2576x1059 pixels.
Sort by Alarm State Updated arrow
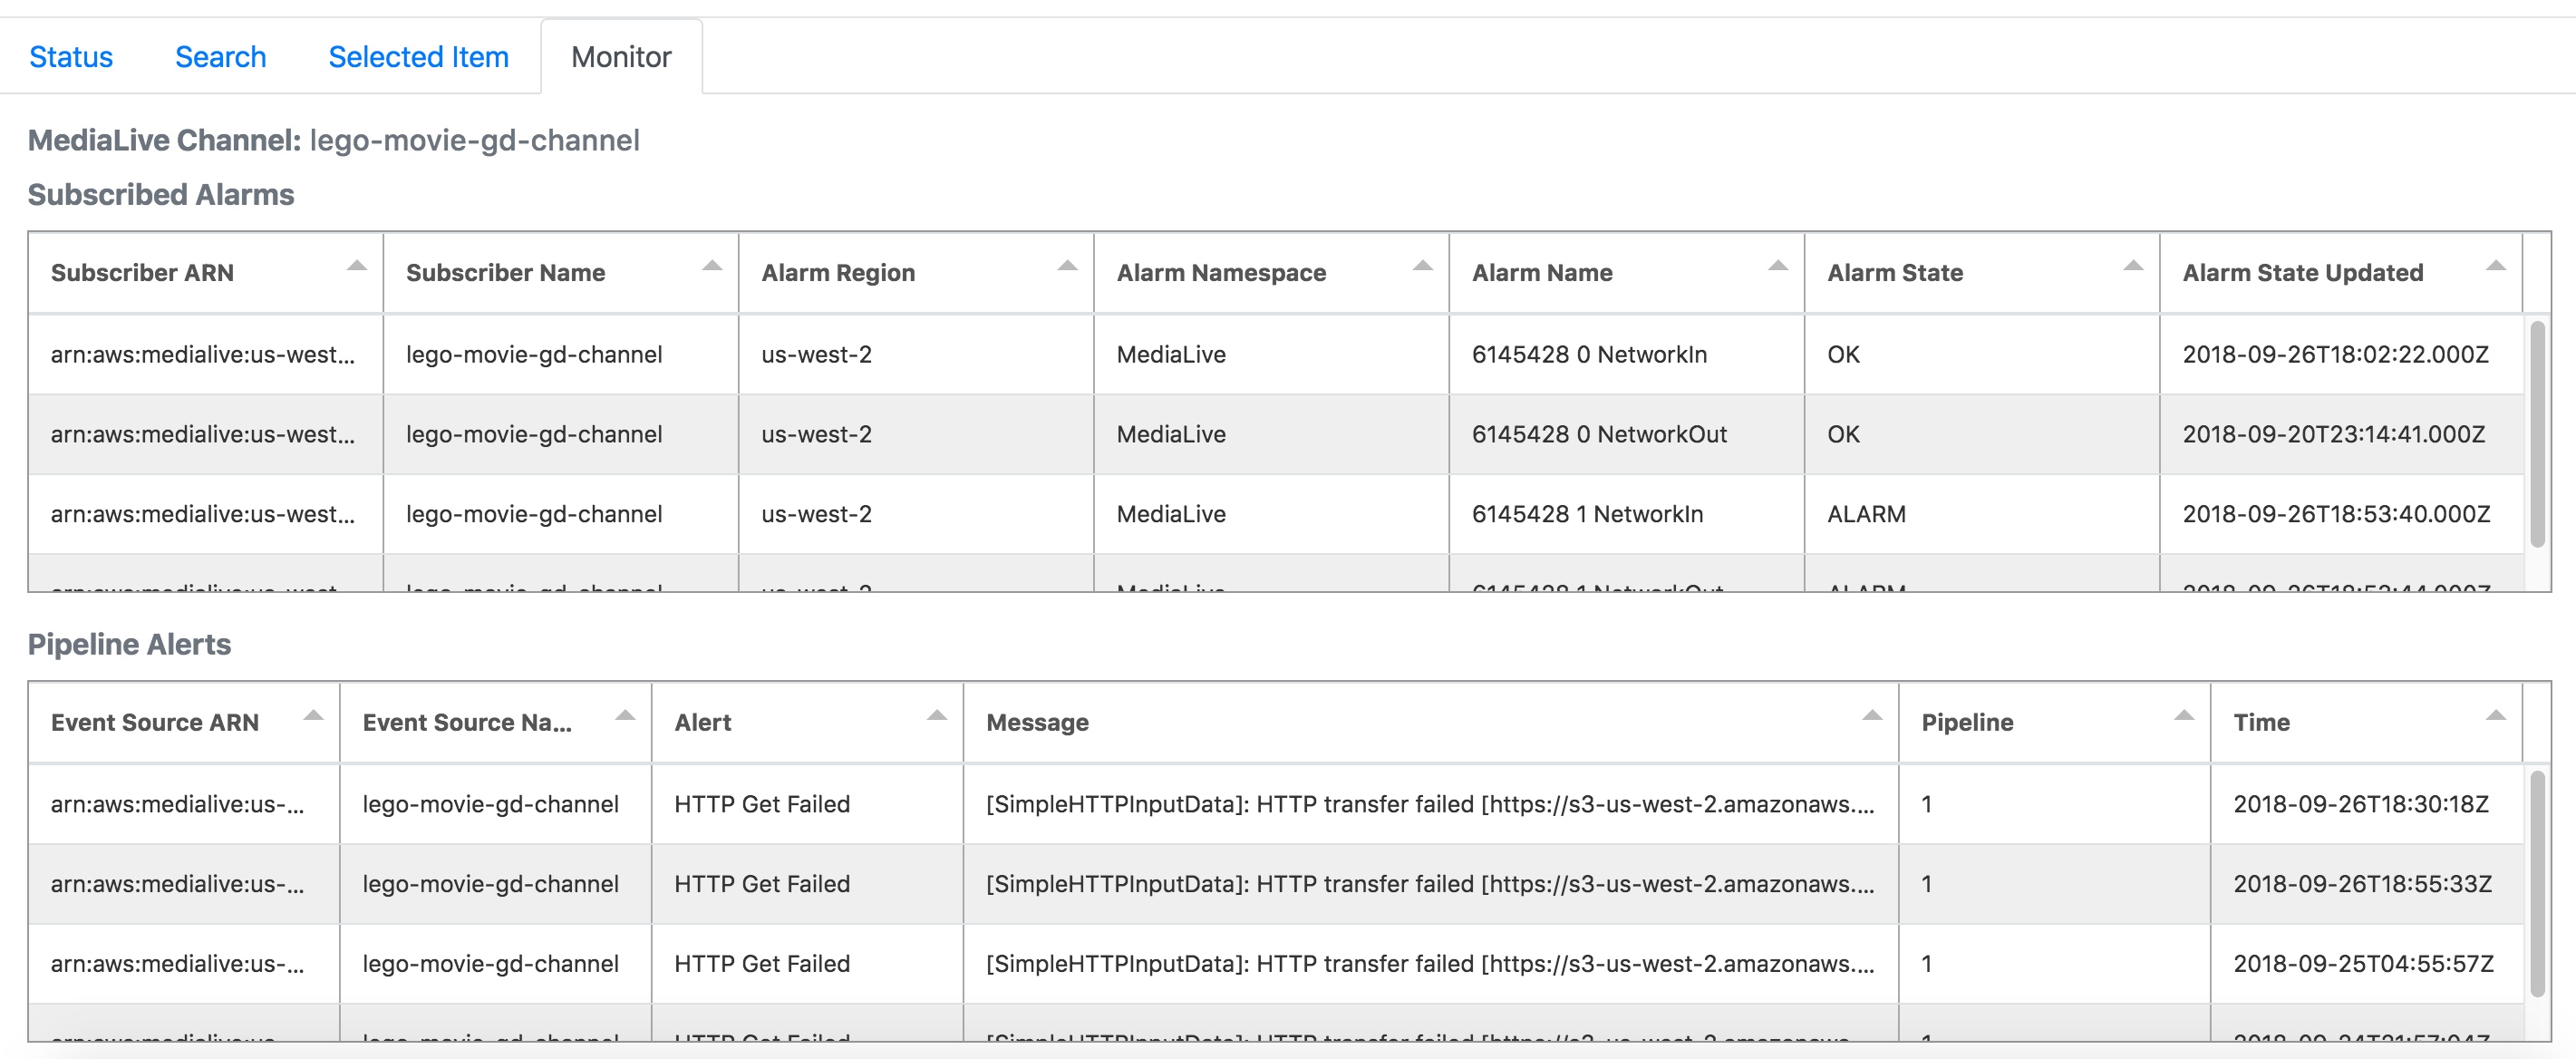[2495, 266]
